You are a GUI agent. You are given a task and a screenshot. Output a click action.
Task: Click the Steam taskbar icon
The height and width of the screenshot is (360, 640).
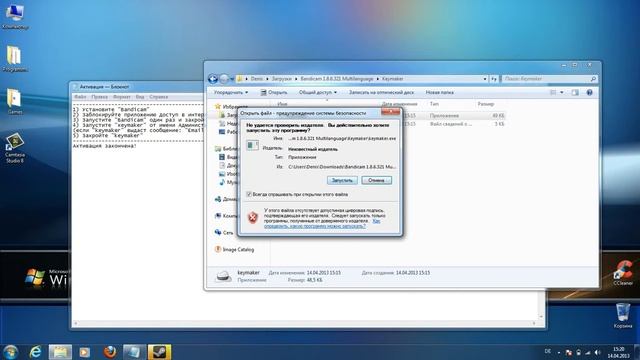[x=159, y=352]
